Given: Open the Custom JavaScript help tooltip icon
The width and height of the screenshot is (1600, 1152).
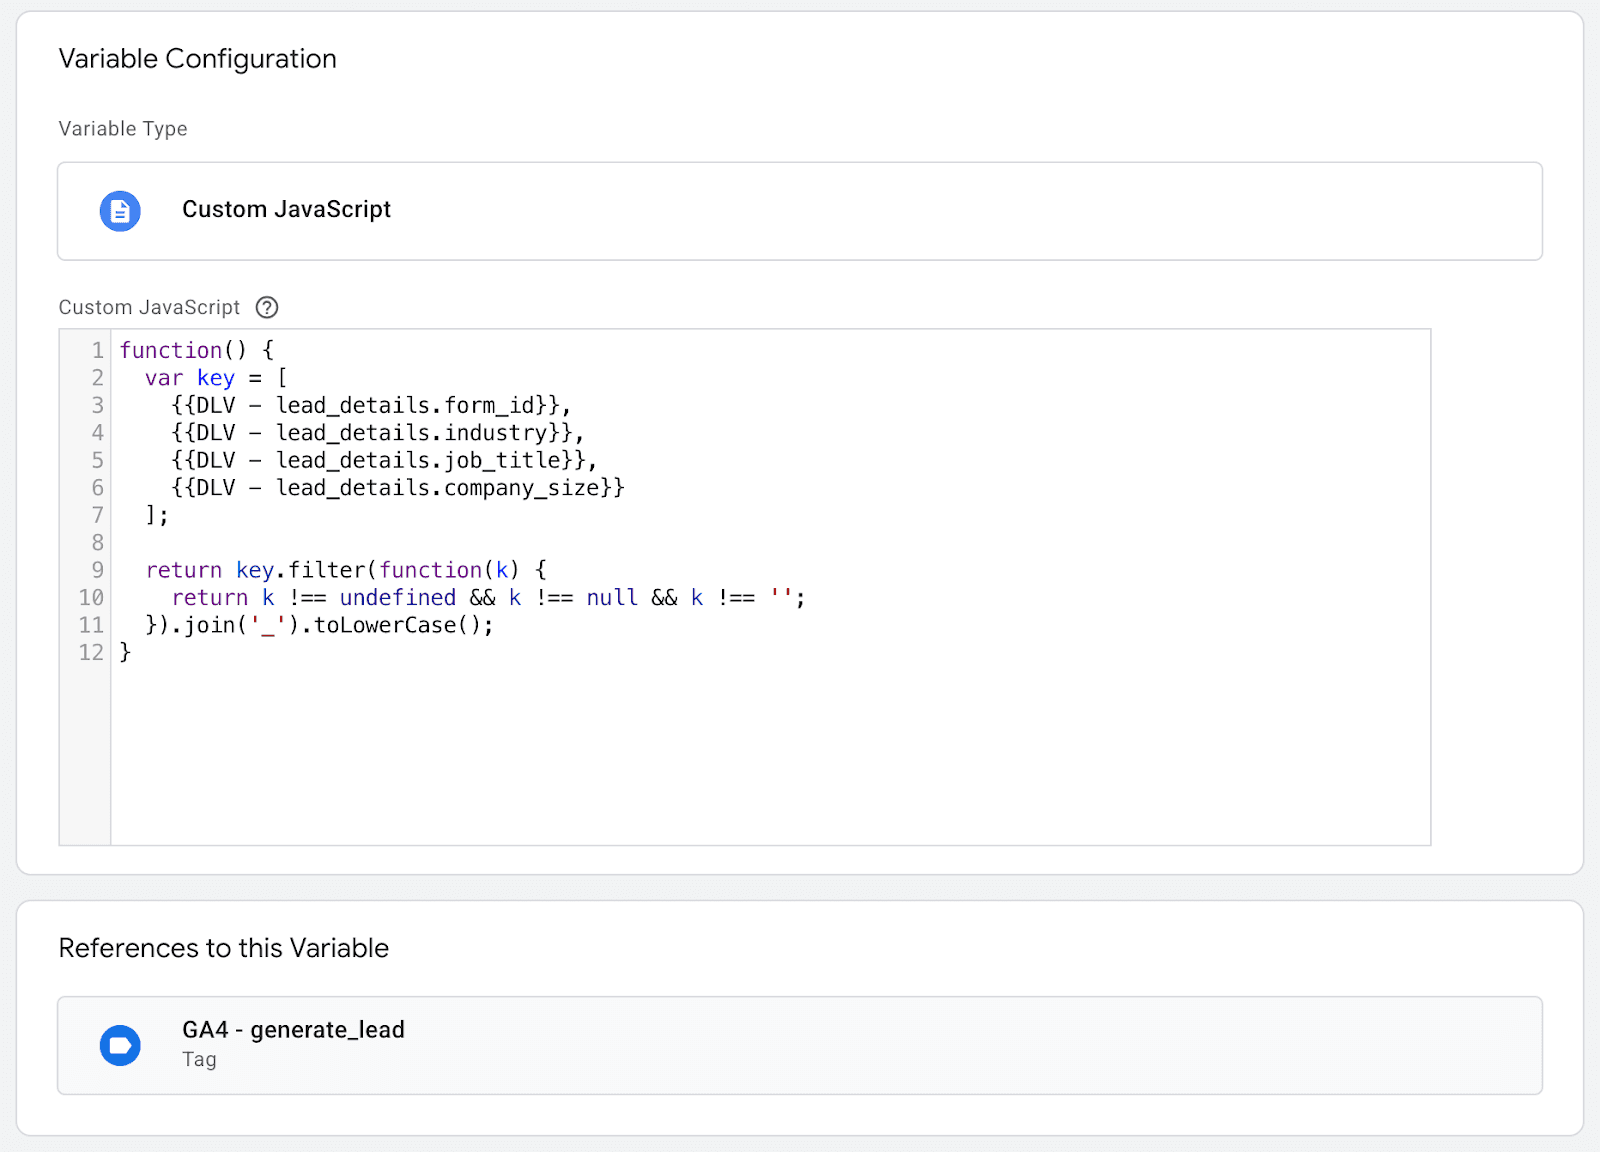Looking at the screenshot, I should point(266,307).
